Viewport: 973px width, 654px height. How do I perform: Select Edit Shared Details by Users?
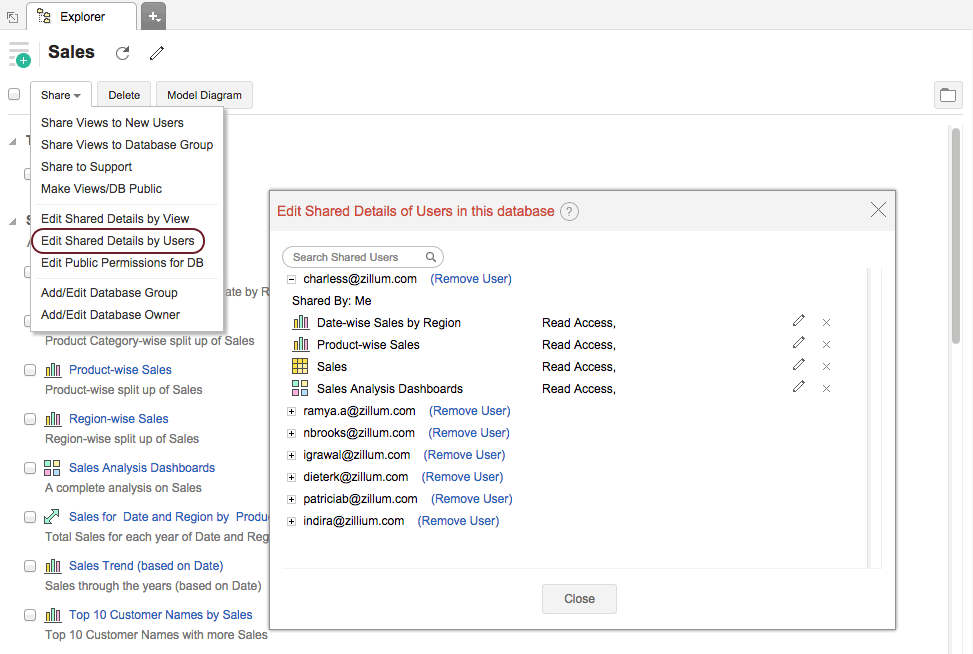tap(118, 241)
